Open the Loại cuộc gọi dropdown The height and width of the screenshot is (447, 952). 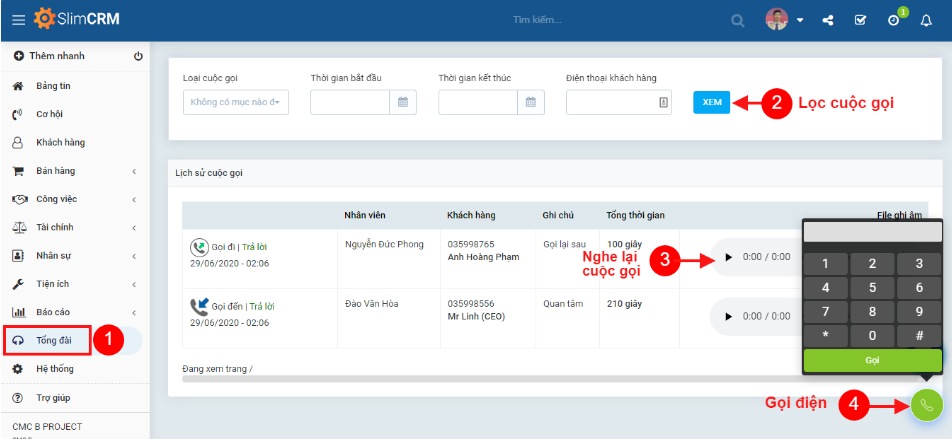click(x=236, y=103)
